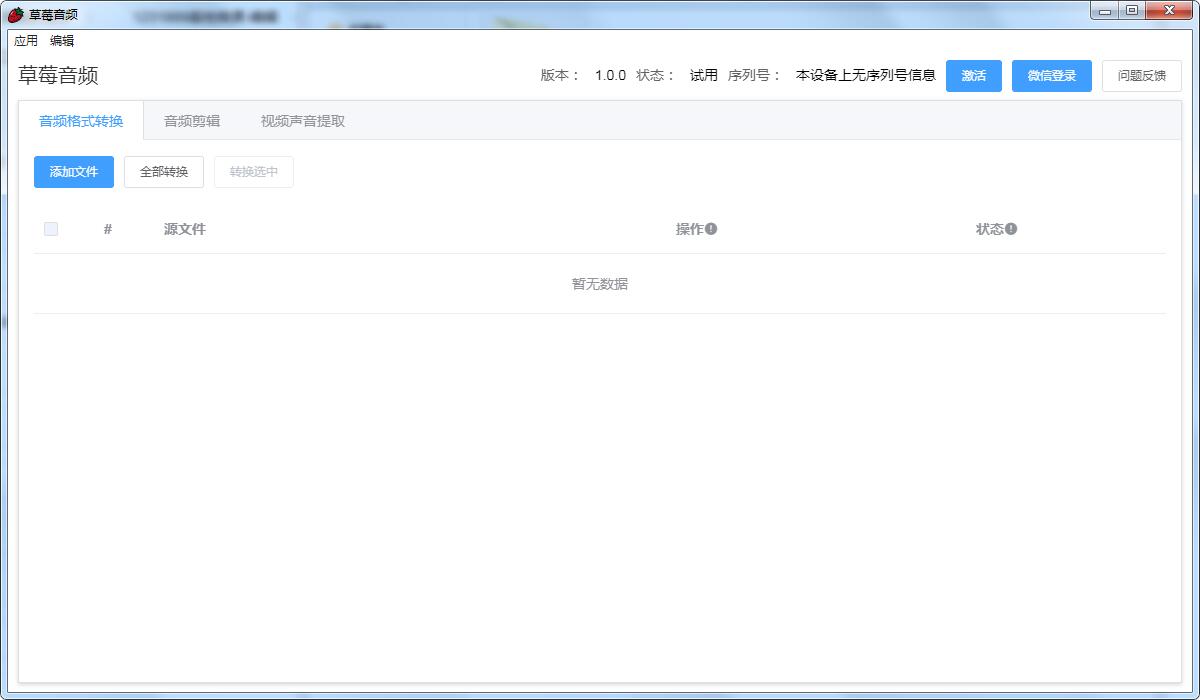Switch to the 音频格式转换 tab
This screenshot has height=700, width=1200.
[x=81, y=121]
